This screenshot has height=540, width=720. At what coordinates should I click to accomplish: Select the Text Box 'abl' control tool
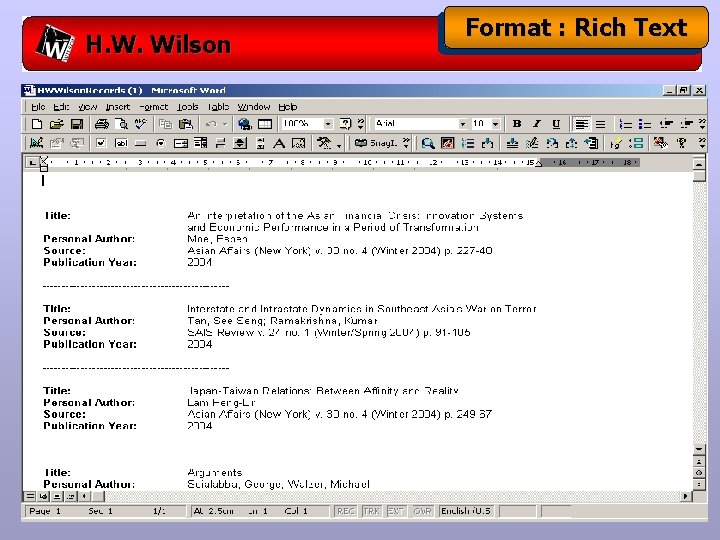coord(121,143)
